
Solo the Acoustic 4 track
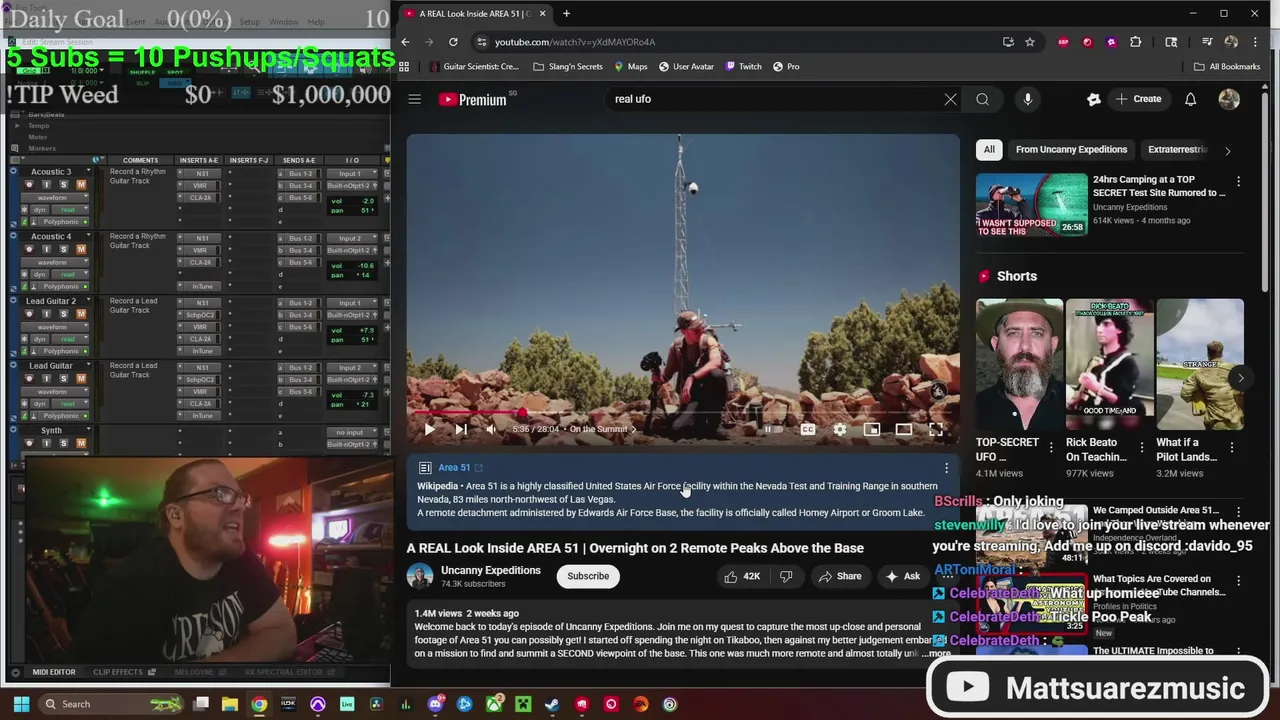coord(64,249)
